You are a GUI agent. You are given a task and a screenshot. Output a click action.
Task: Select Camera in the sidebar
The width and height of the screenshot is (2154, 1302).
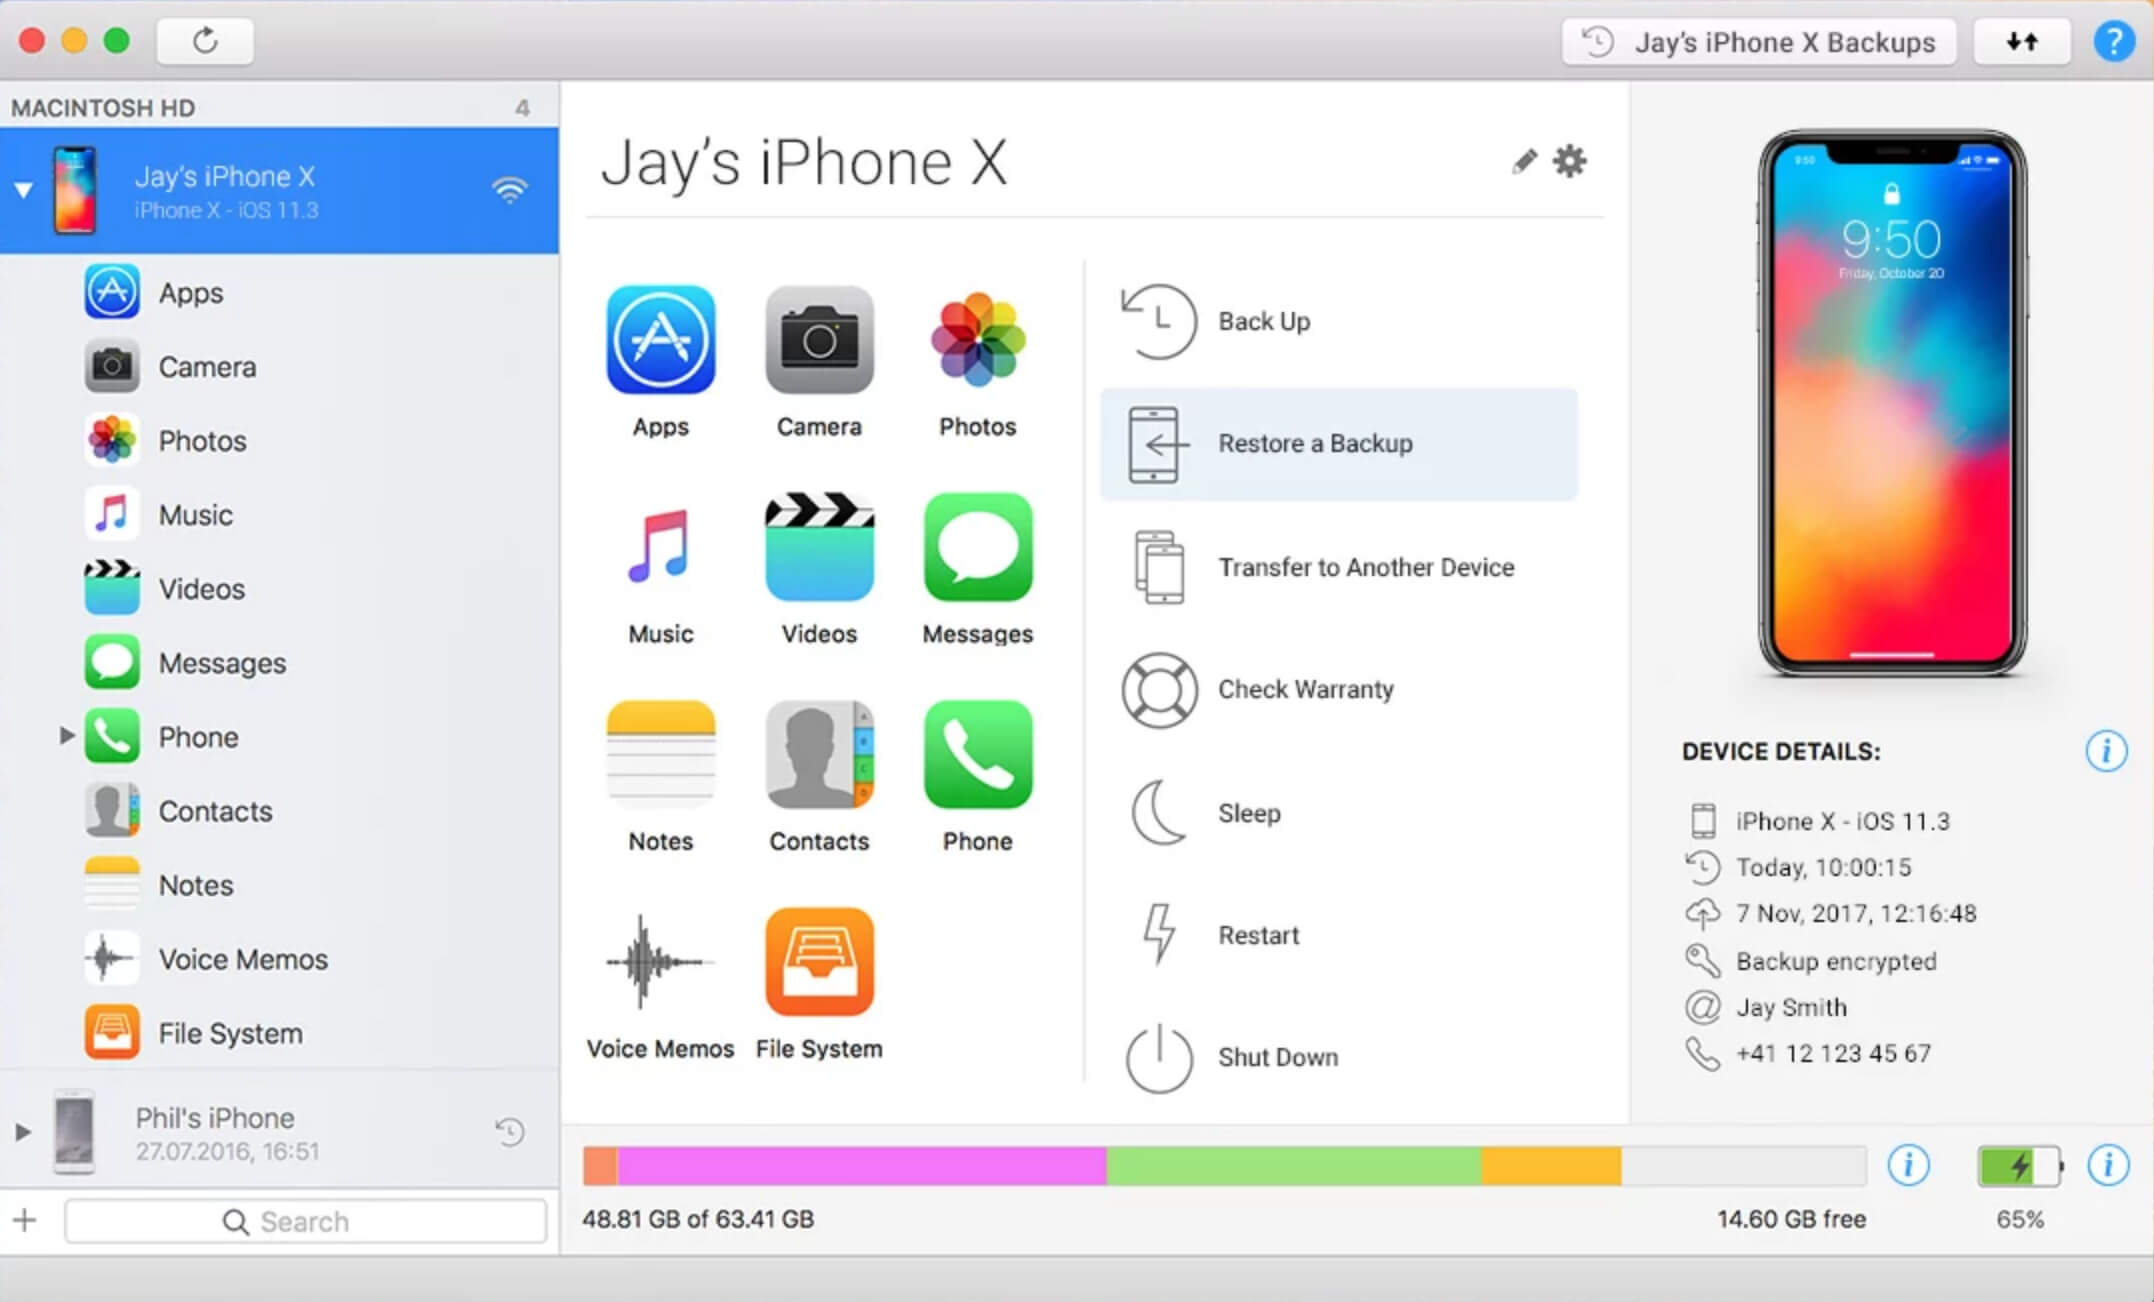[x=280, y=366]
